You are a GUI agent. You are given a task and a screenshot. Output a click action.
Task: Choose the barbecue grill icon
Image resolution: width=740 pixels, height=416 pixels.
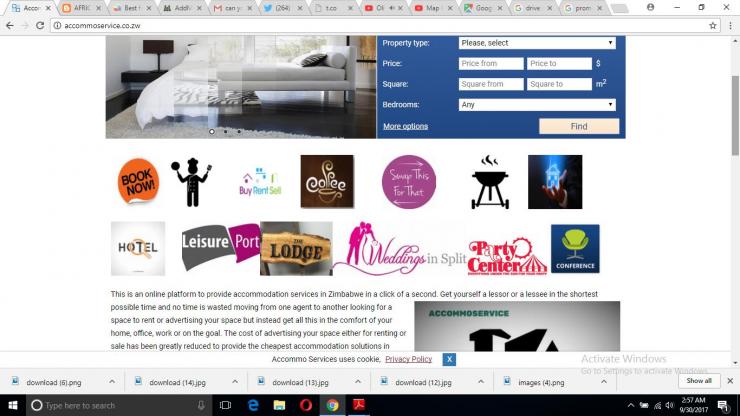click(x=490, y=182)
